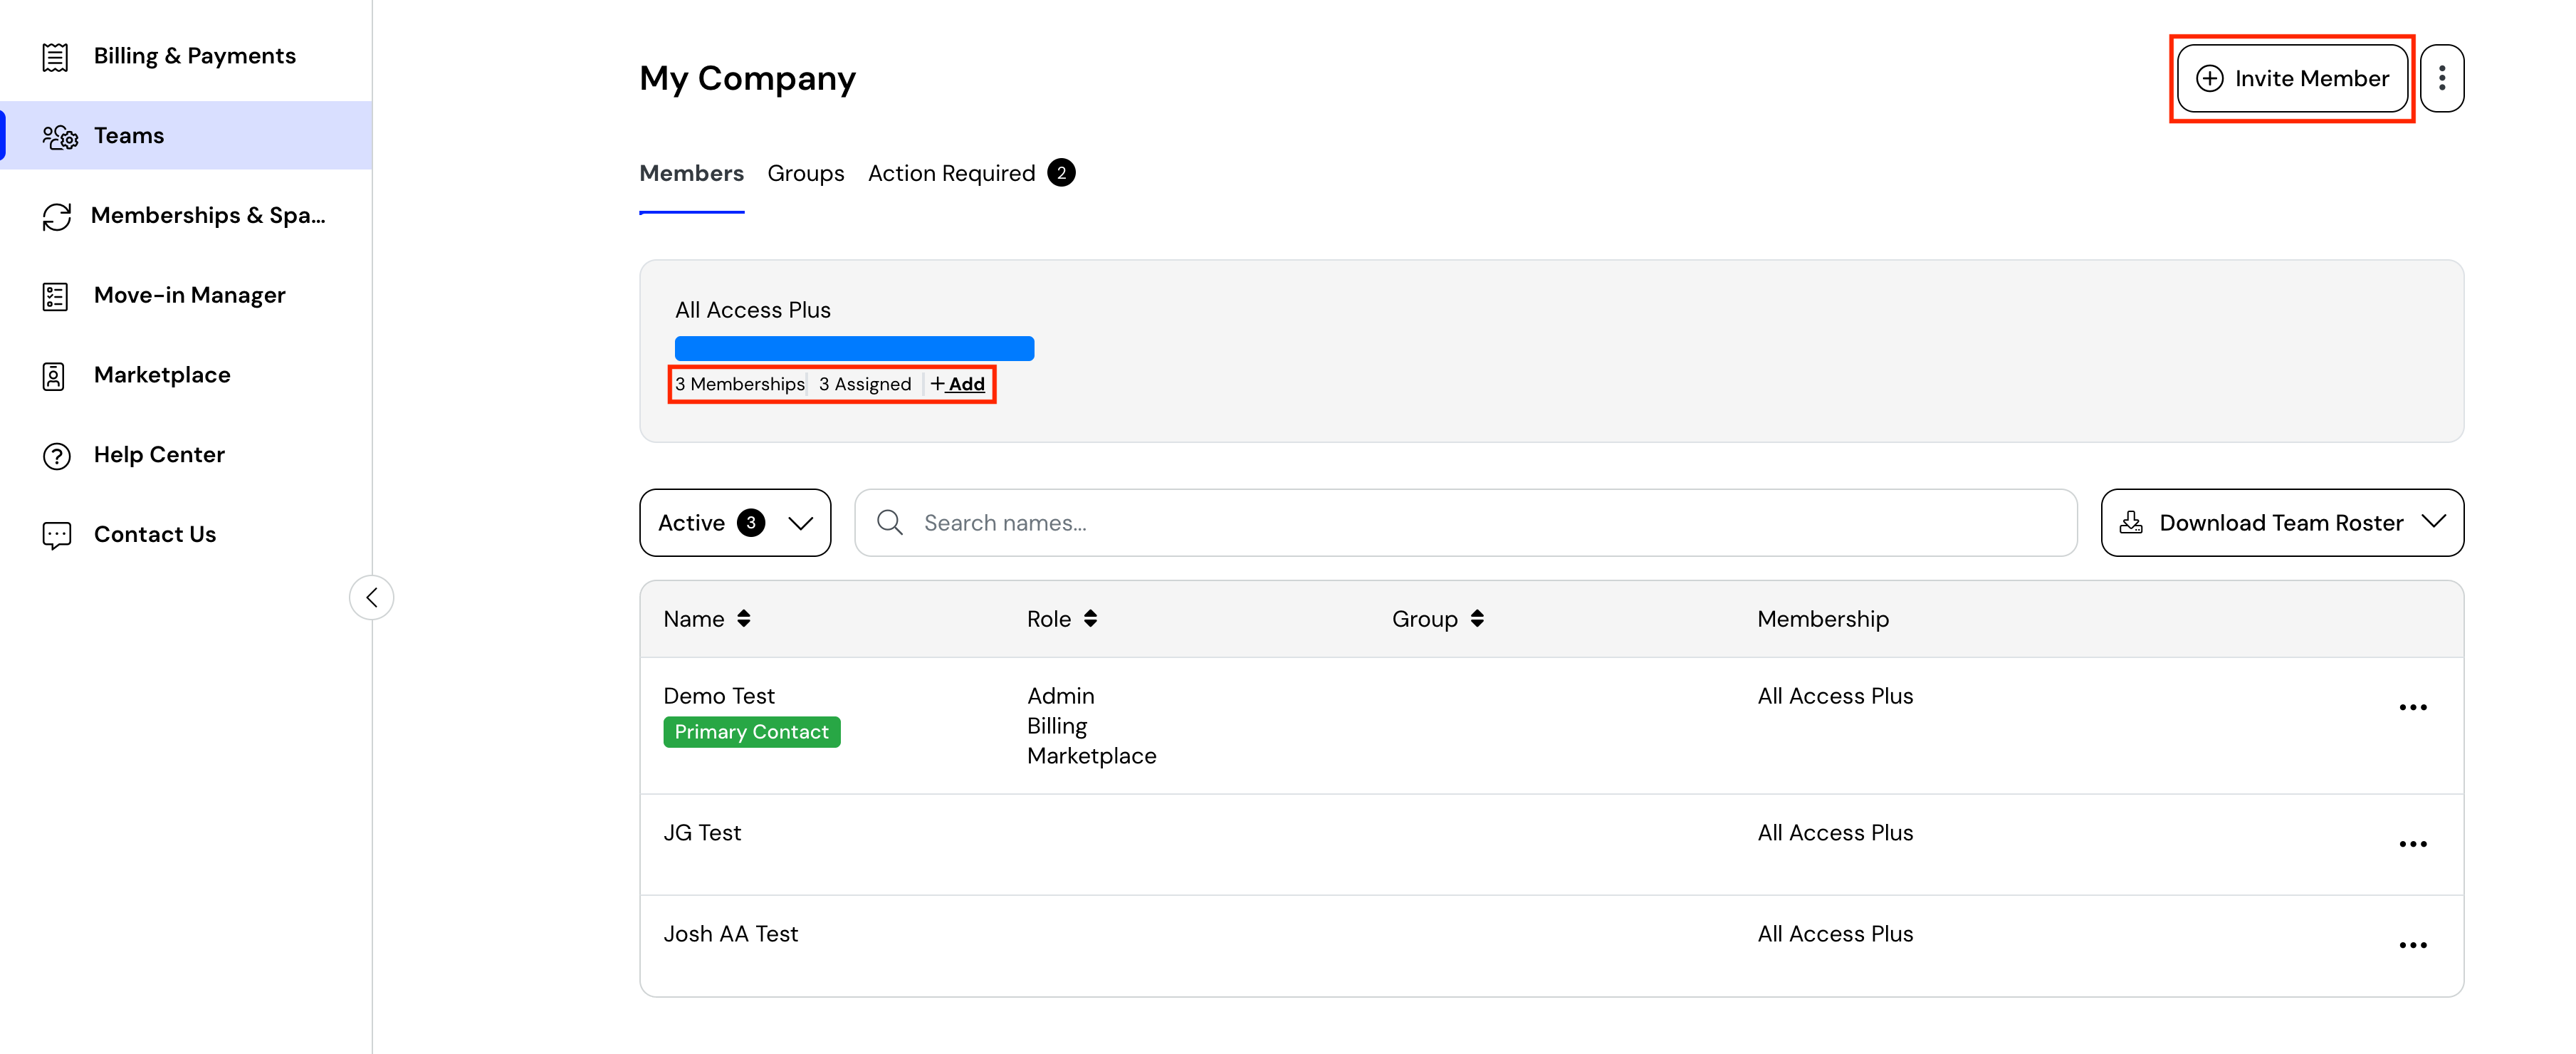
Task: Click the Primary Contact badge
Action: (x=751, y=732)
